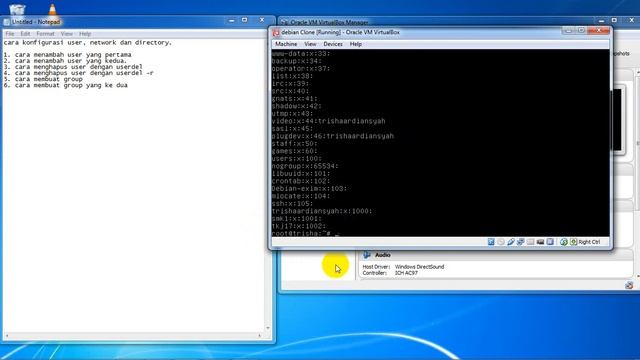The image size is (640, 360).
Task: Close the debian Clone VirtualBox window
Action: 599,31
